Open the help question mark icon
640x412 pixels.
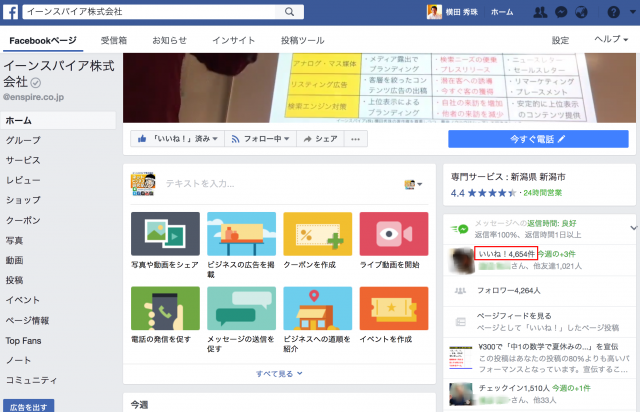[613, 12]
